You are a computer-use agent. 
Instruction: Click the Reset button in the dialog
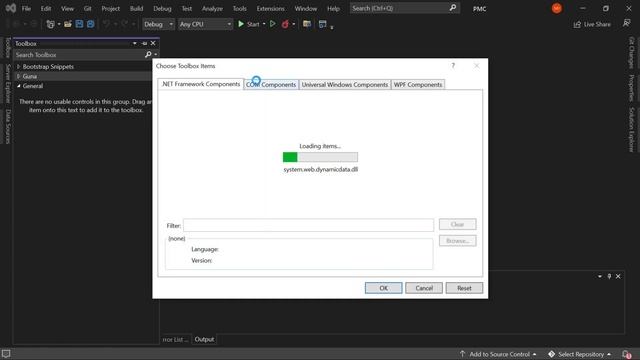pos(464,288)
